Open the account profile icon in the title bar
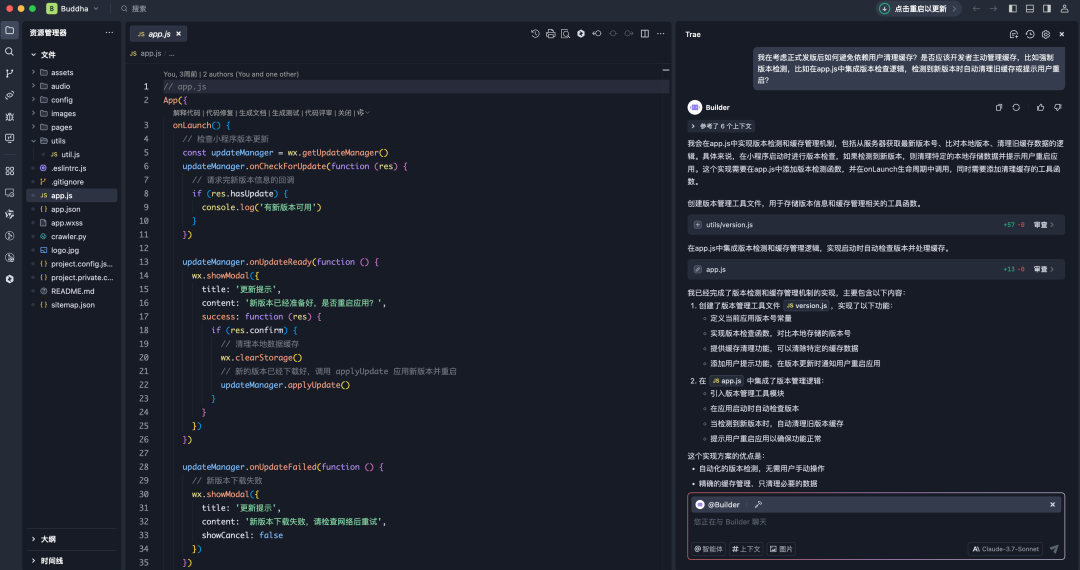The image size is (1080, 570). (1064, 9)
